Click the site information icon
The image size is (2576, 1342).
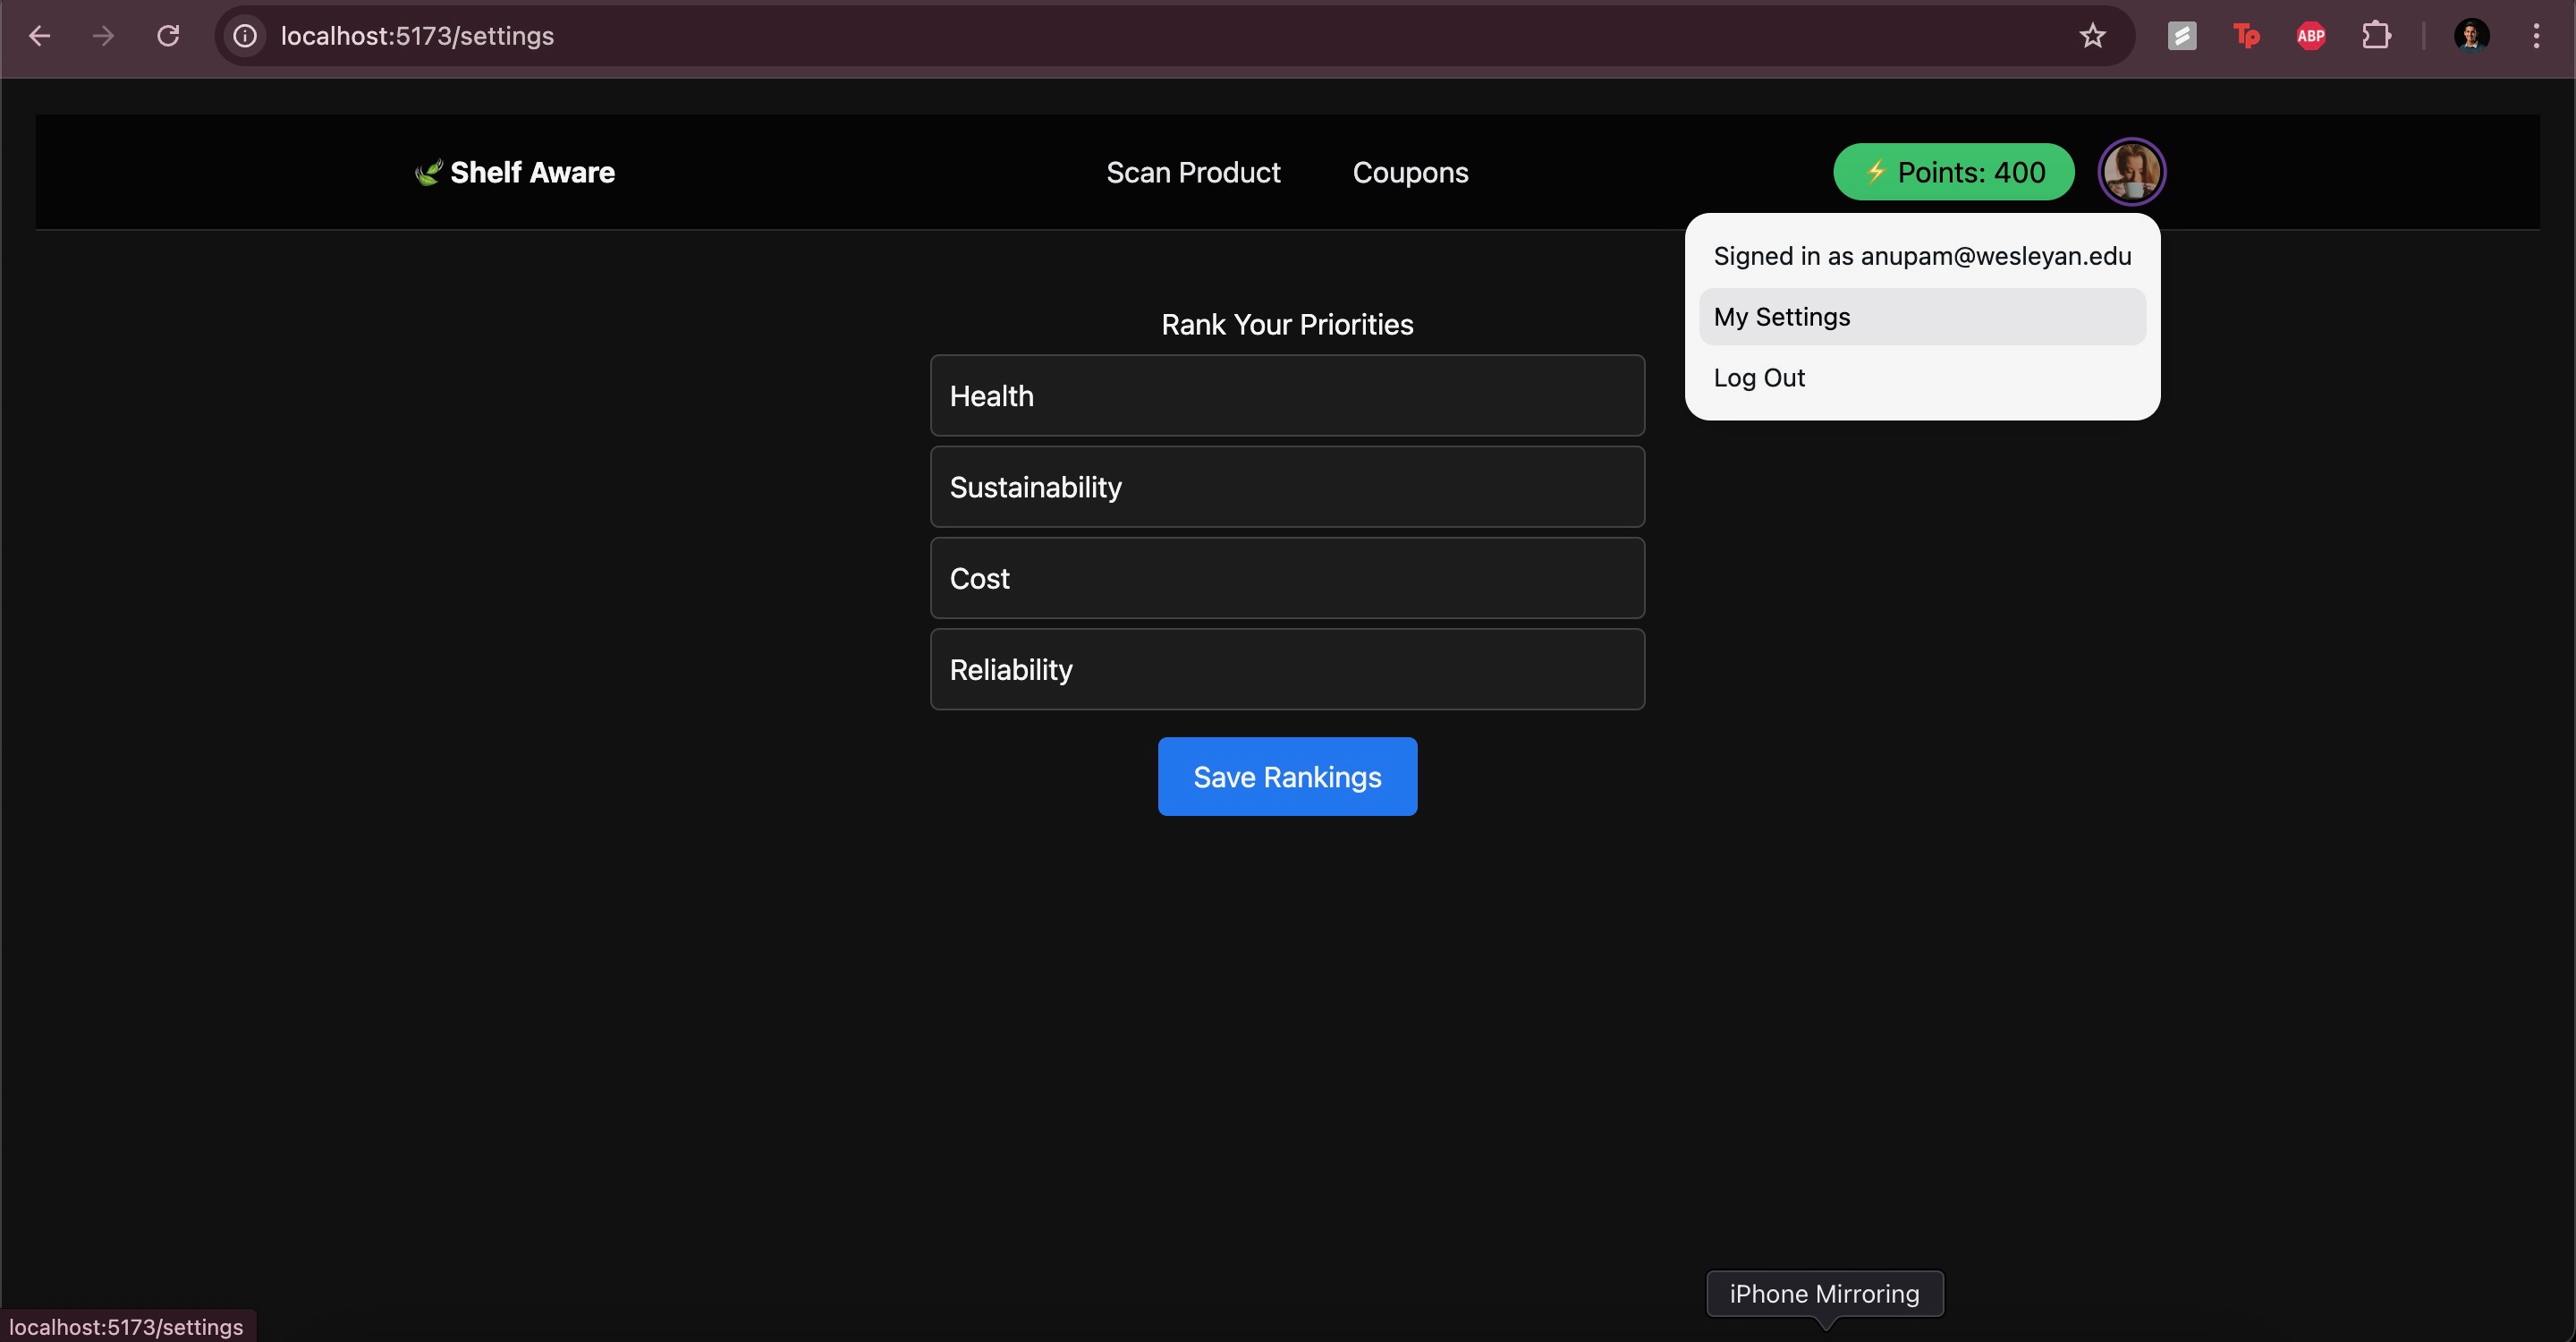click(245, 36)
